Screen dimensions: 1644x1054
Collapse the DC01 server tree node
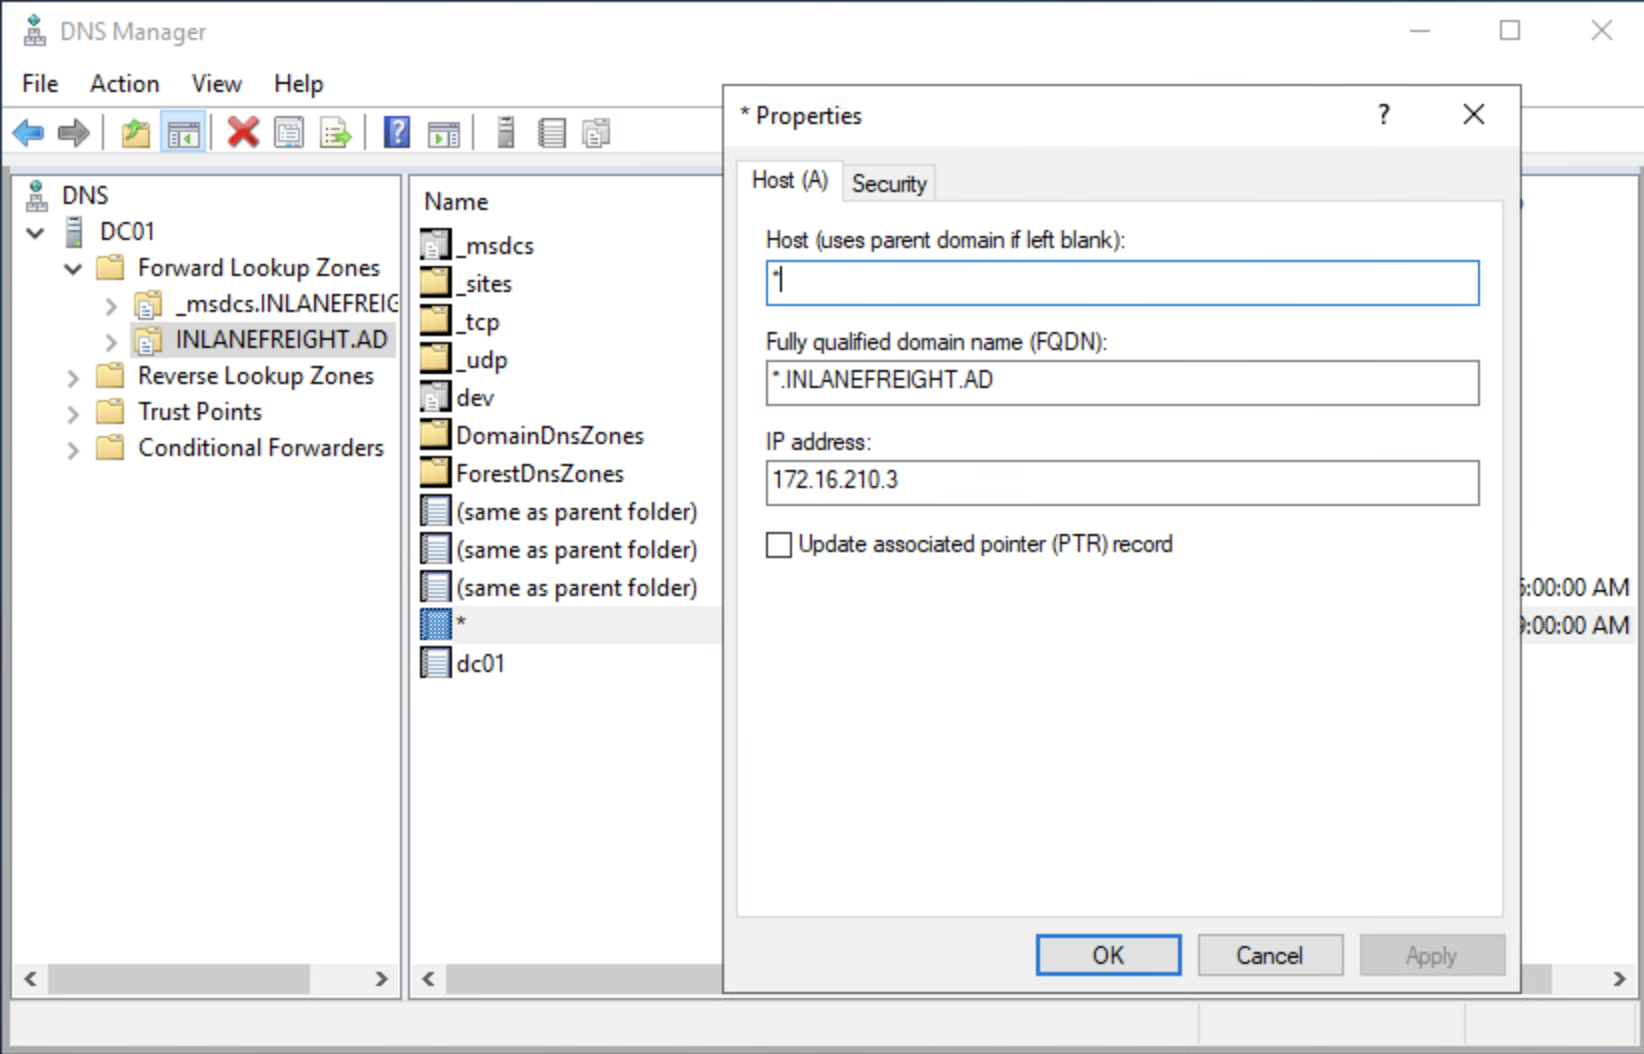36,233
